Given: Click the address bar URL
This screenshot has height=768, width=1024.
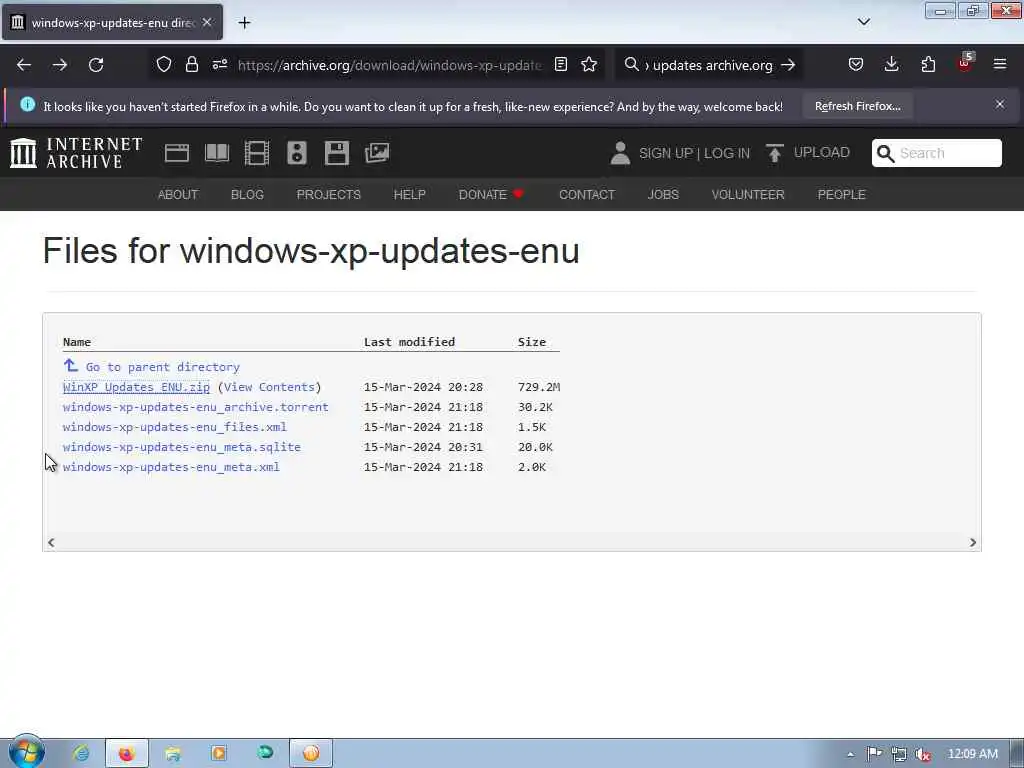Looking at the screenshot, I should click(390, 65).
